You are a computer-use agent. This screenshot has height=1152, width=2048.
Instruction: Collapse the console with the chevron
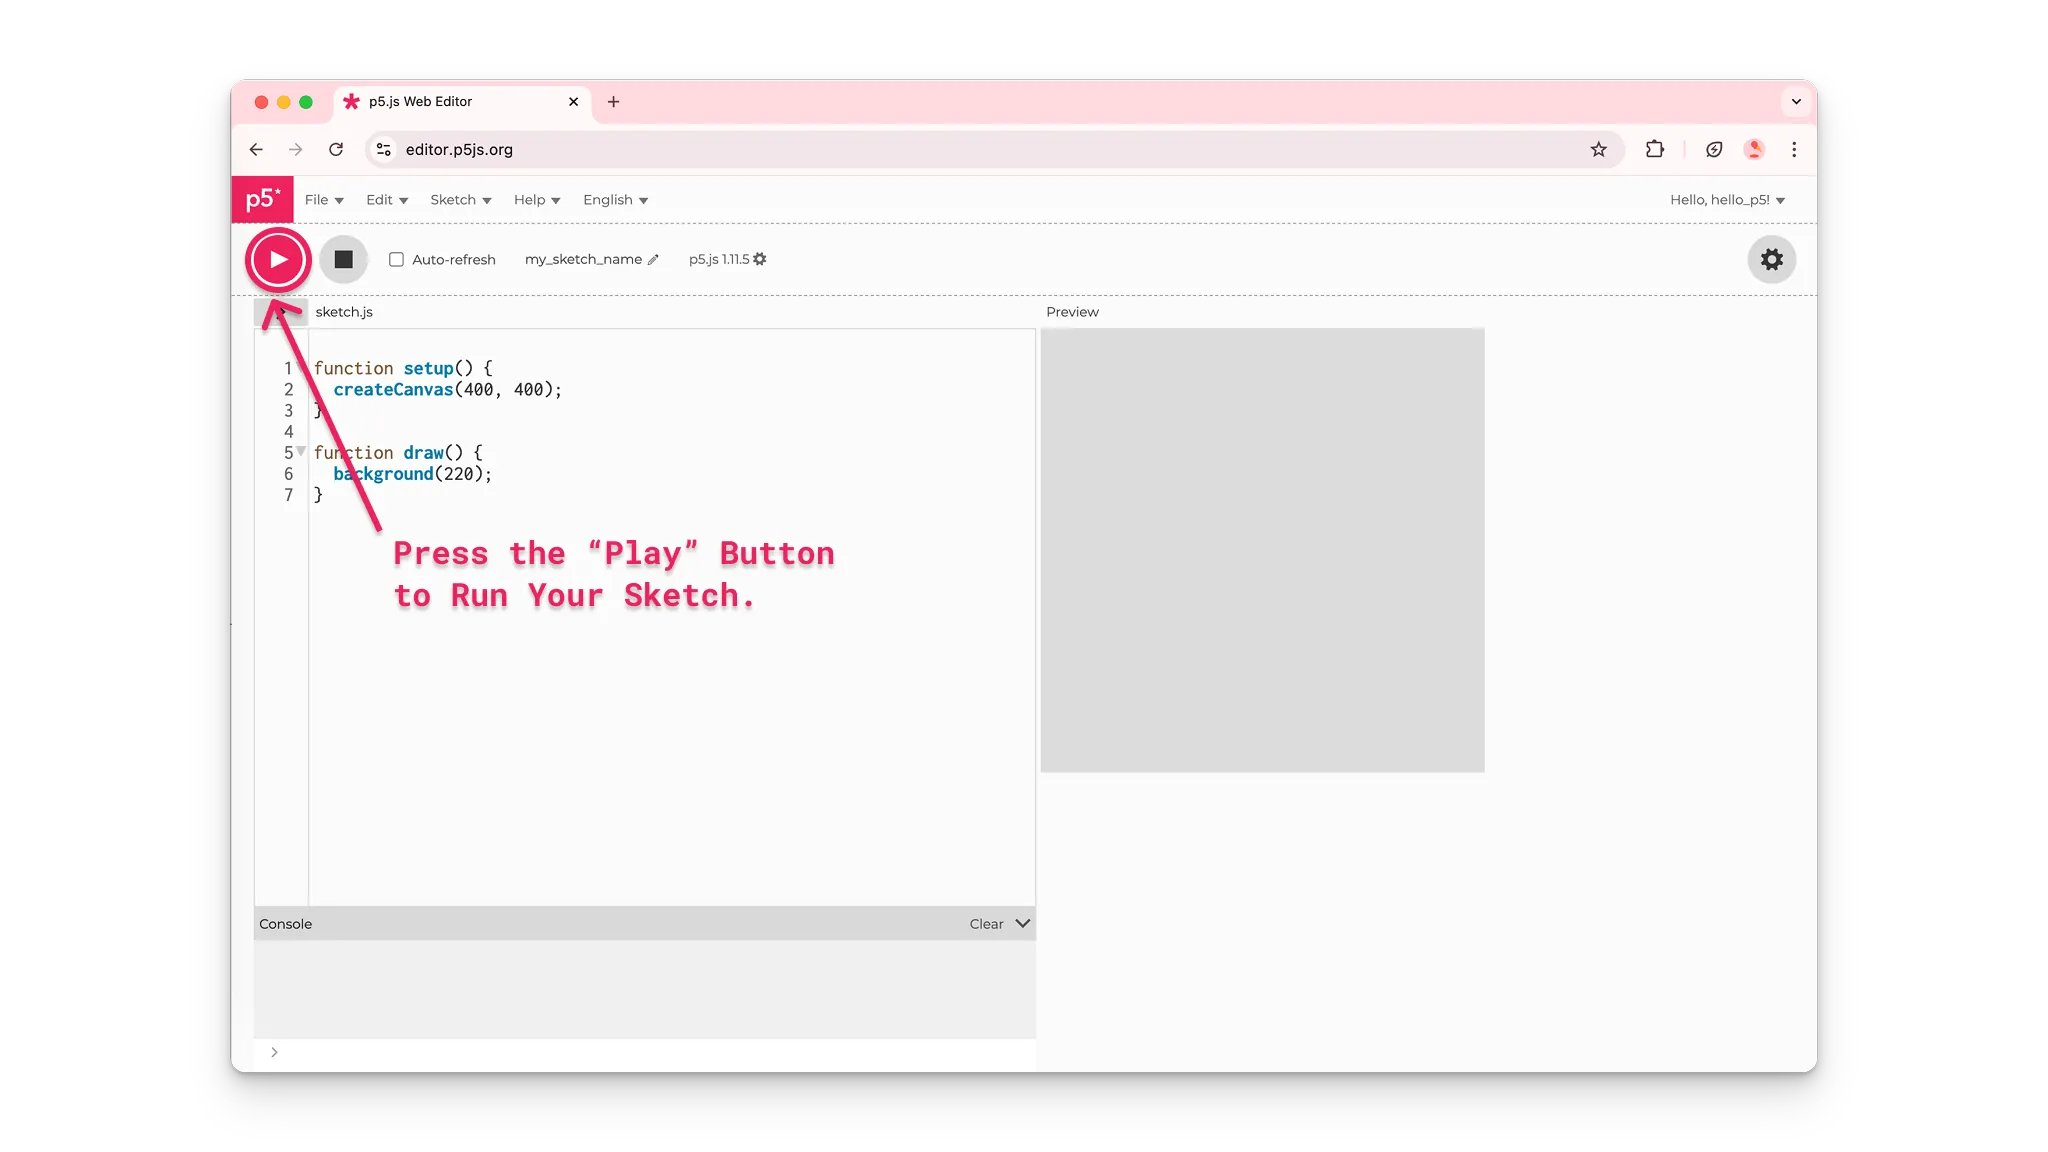click(x=1021, y=923)
